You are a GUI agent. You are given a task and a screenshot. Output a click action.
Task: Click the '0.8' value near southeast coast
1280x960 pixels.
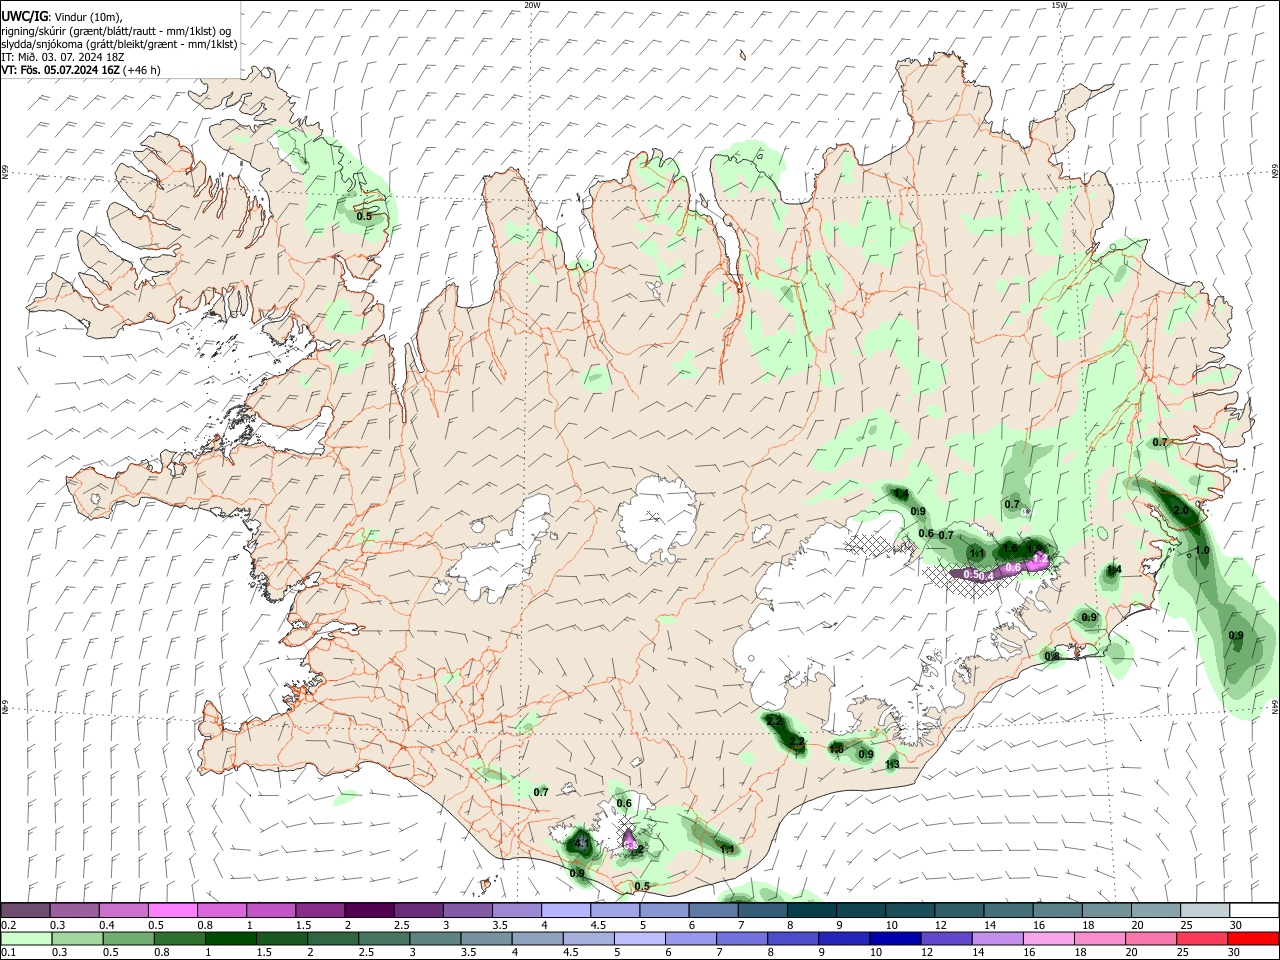tap(1052, 656)
